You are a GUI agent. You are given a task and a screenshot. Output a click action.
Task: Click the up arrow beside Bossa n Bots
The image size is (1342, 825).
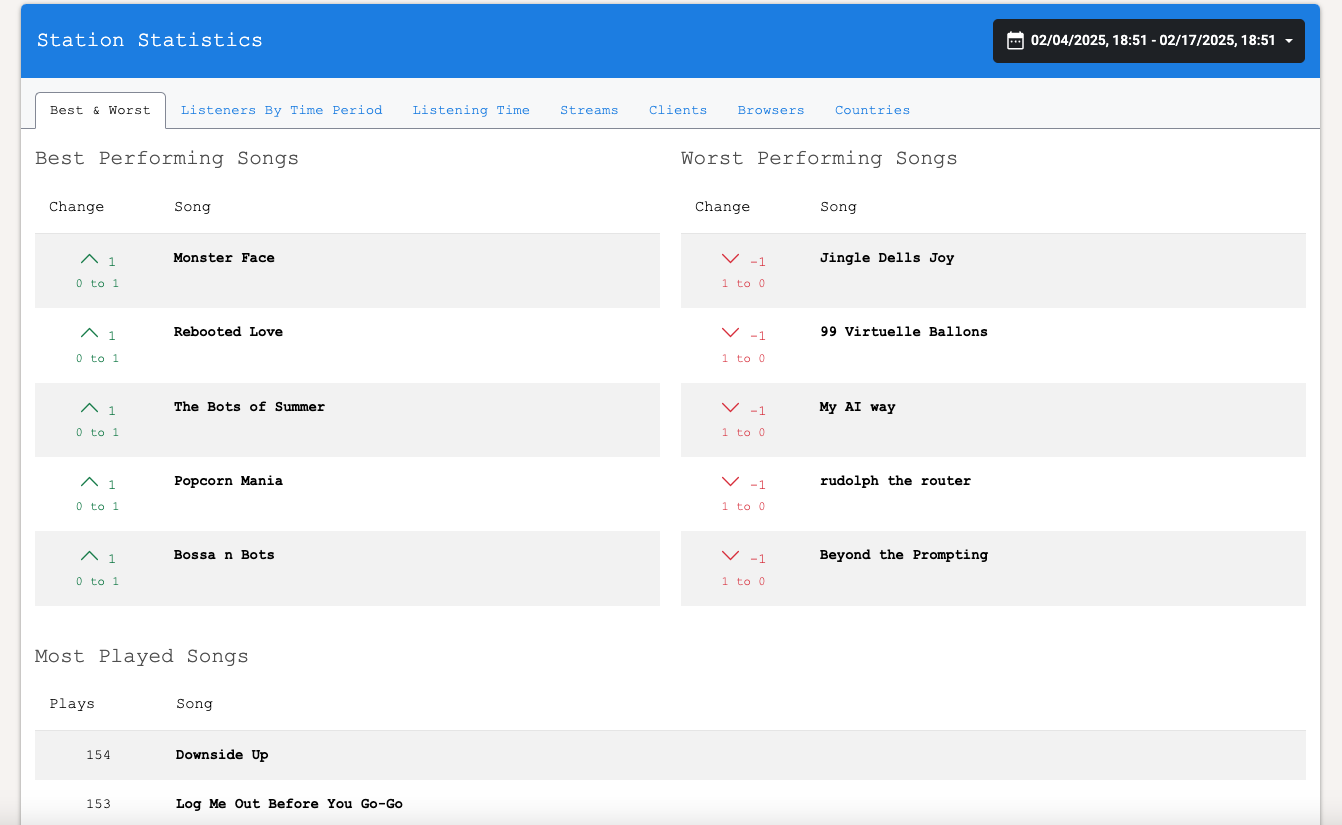(x=89, y=557)
